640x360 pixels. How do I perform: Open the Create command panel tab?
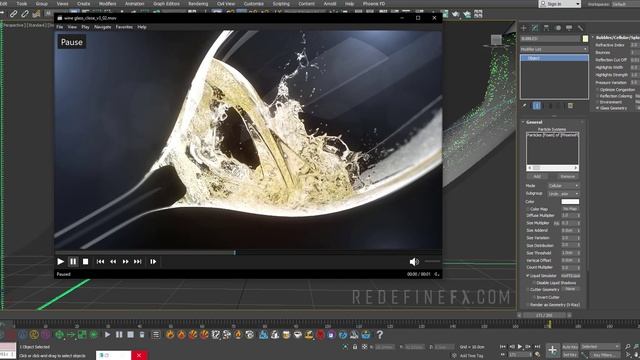coord(524,28)
